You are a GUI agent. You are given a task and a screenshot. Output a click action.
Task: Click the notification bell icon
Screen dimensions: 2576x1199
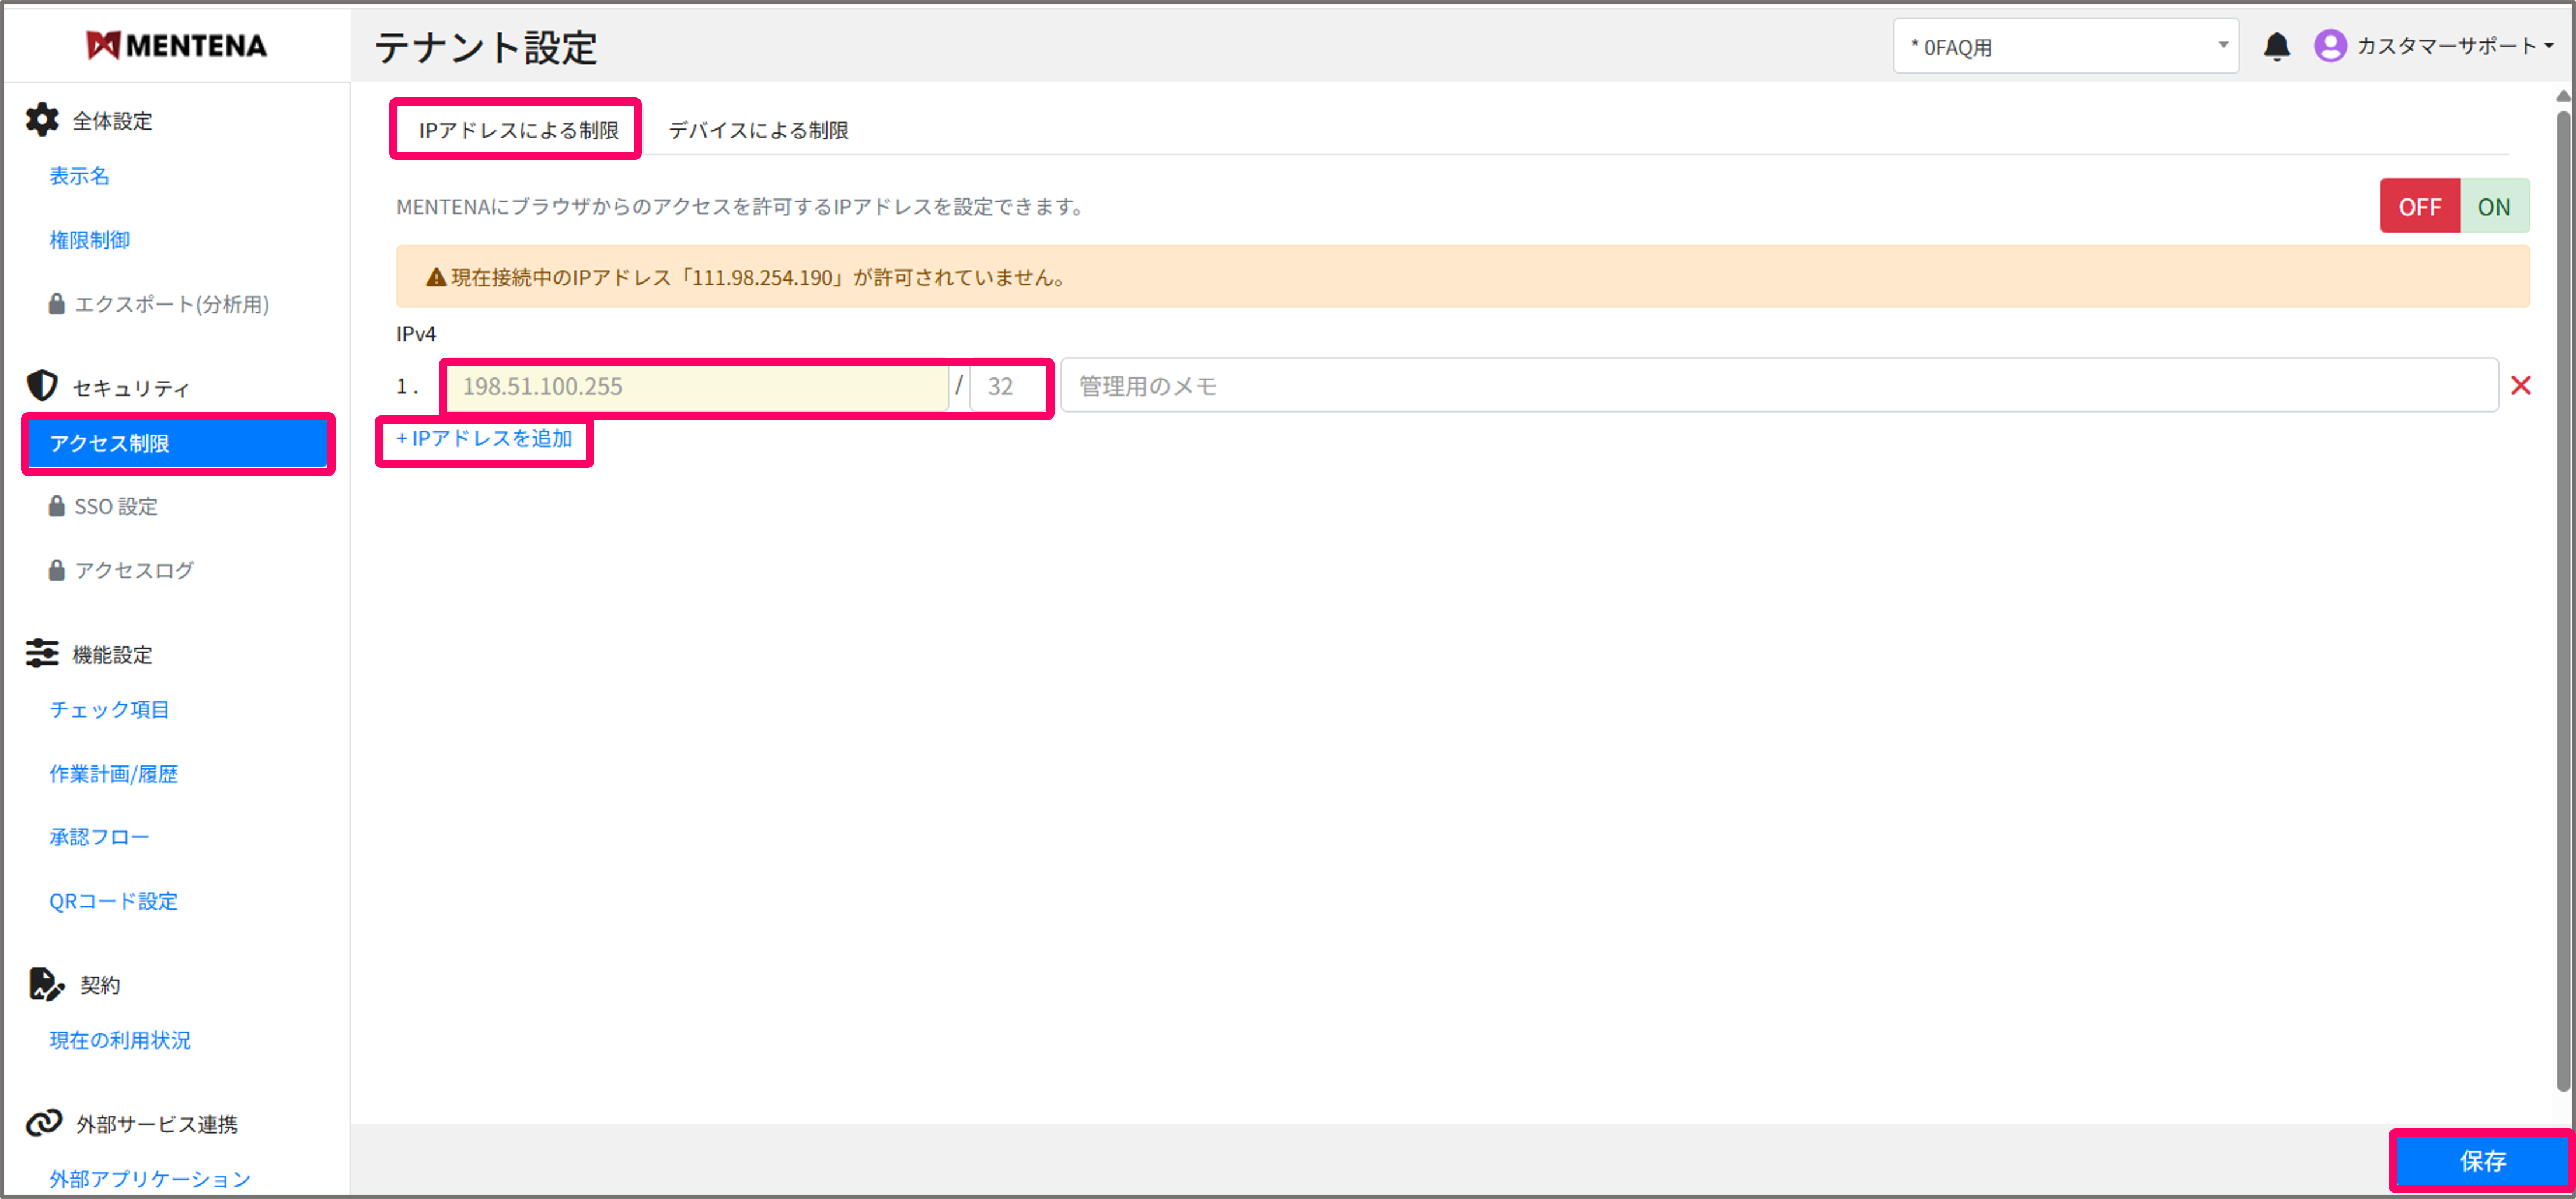[2276, 47]
